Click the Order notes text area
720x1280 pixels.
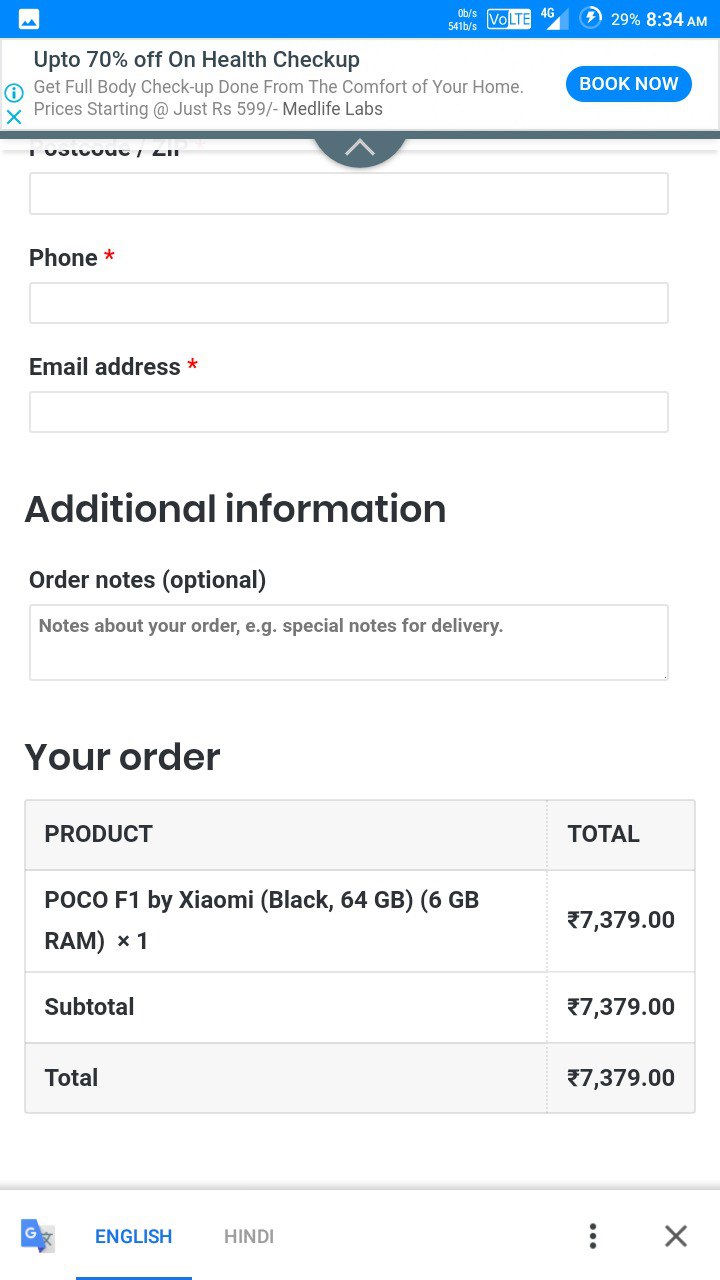pyautogui.click(x=349, y=642)
